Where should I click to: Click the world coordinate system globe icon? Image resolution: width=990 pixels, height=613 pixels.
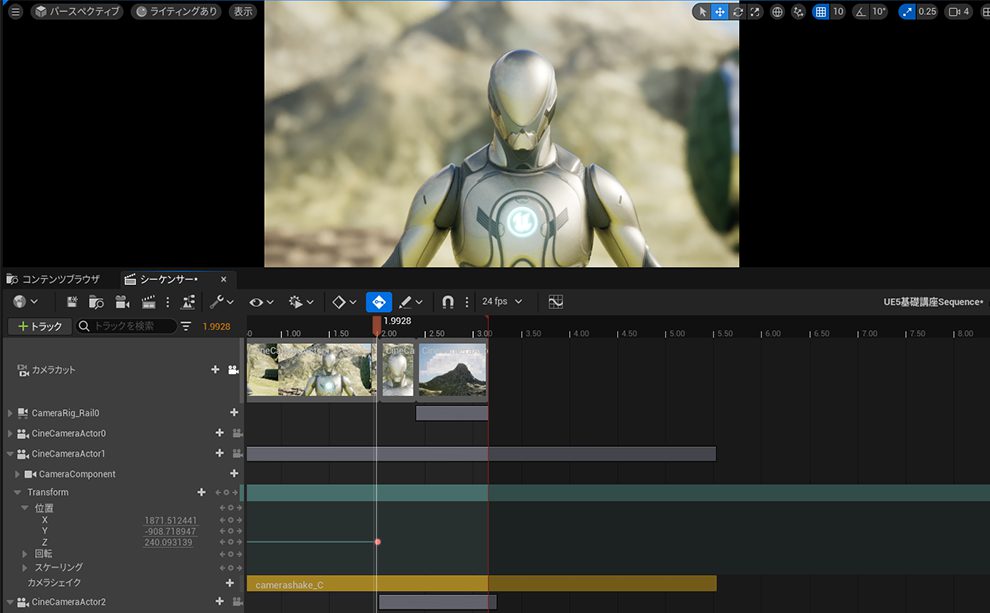click(x=777, y=12)
